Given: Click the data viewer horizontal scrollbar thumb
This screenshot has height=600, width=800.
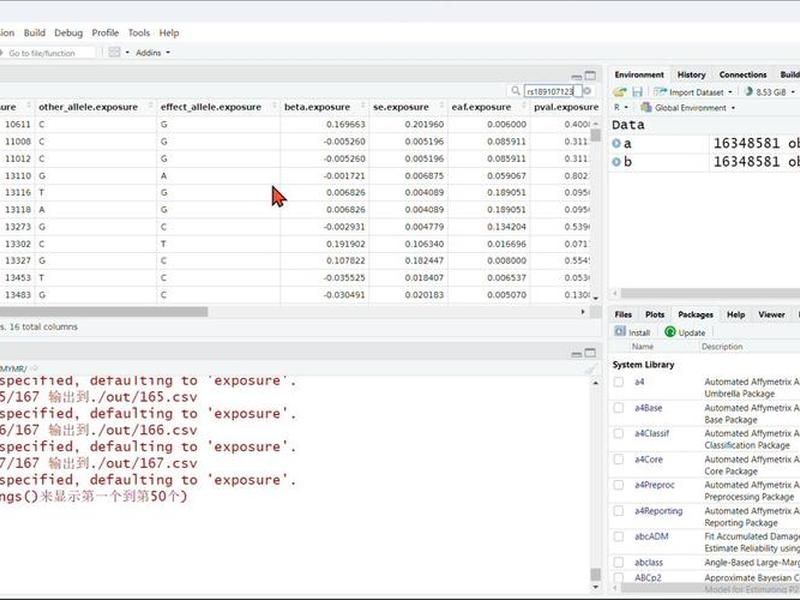Looking at the screenshot, I should [x=104, y=312].
